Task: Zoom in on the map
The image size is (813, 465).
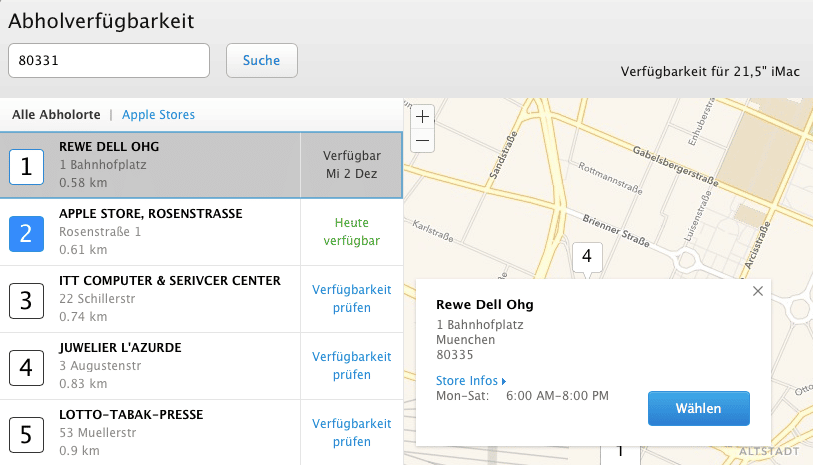Action: click(x=423, y=117)
